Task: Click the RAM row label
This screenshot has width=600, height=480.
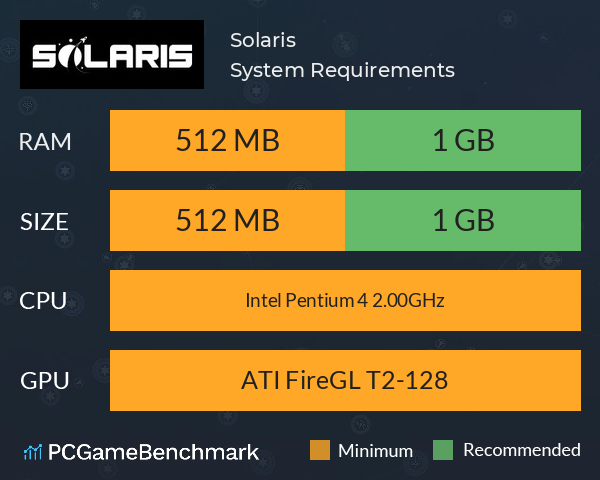Action: pos(45,142)
